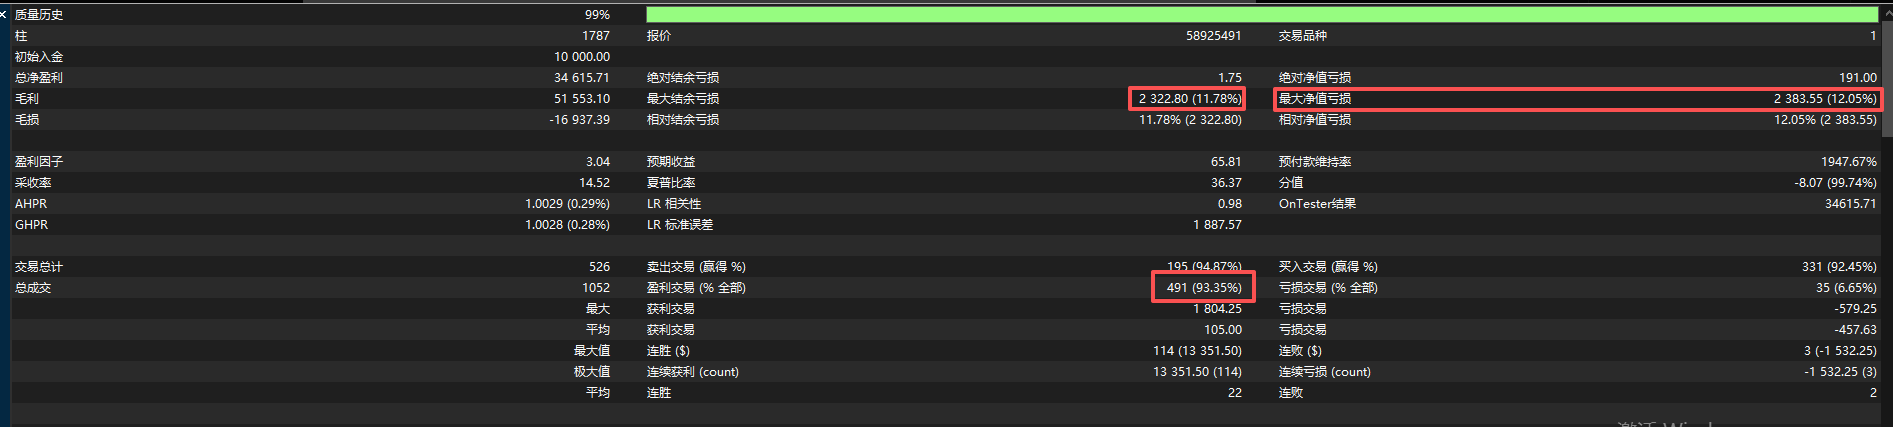The width and height of the screenshot is (1893, 427).
Task: Click the 夏普比率 value 36.37
Action: (1225, 183)
